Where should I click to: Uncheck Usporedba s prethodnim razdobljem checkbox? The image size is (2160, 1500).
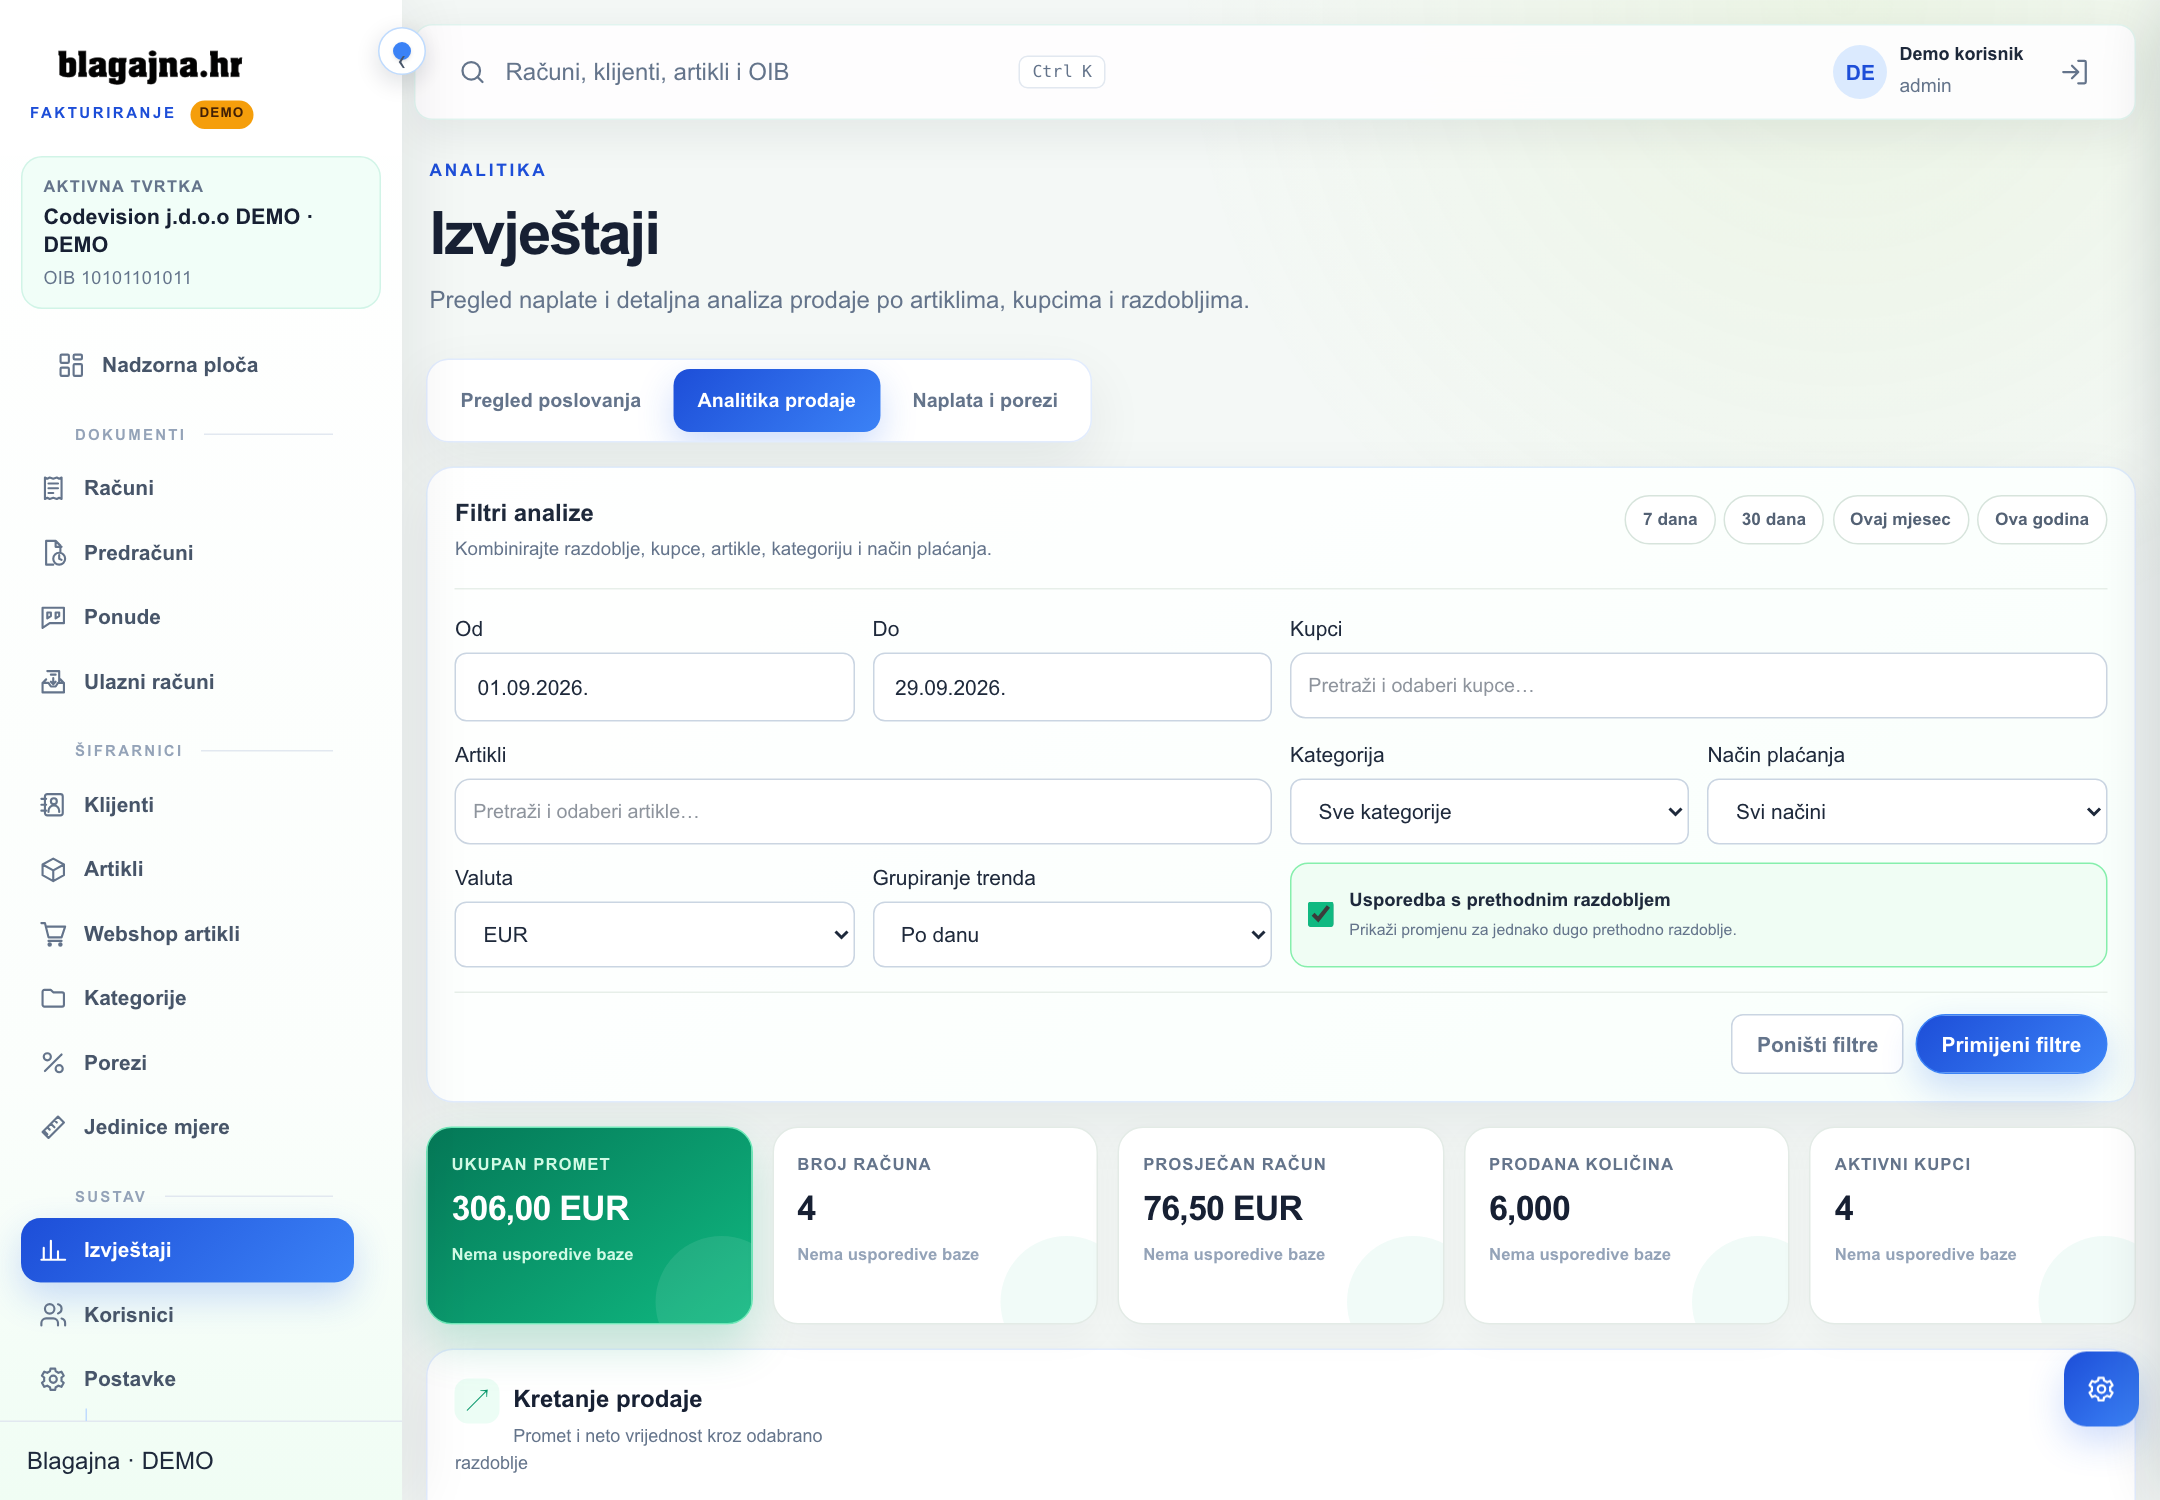pyautogui.click(x=1321, y=914)
